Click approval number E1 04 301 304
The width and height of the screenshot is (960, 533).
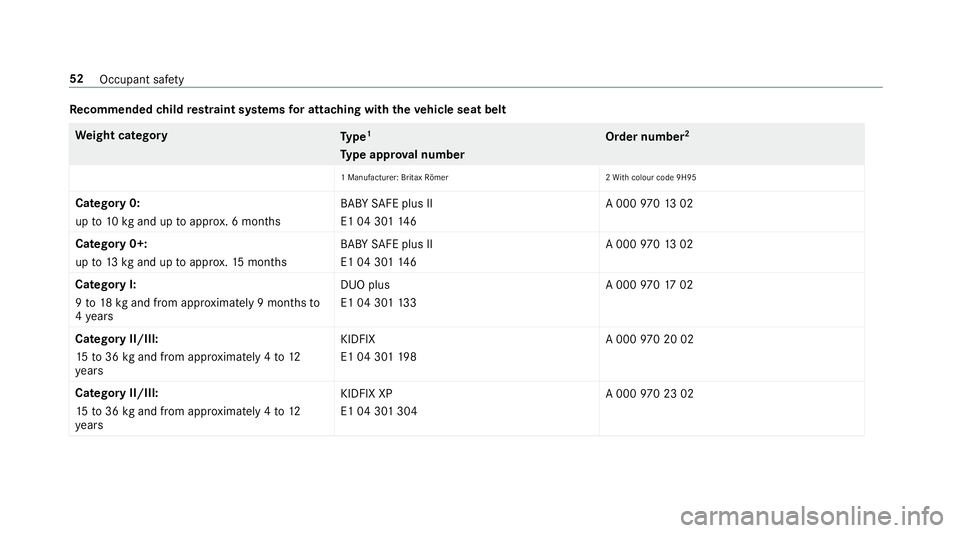379,411
